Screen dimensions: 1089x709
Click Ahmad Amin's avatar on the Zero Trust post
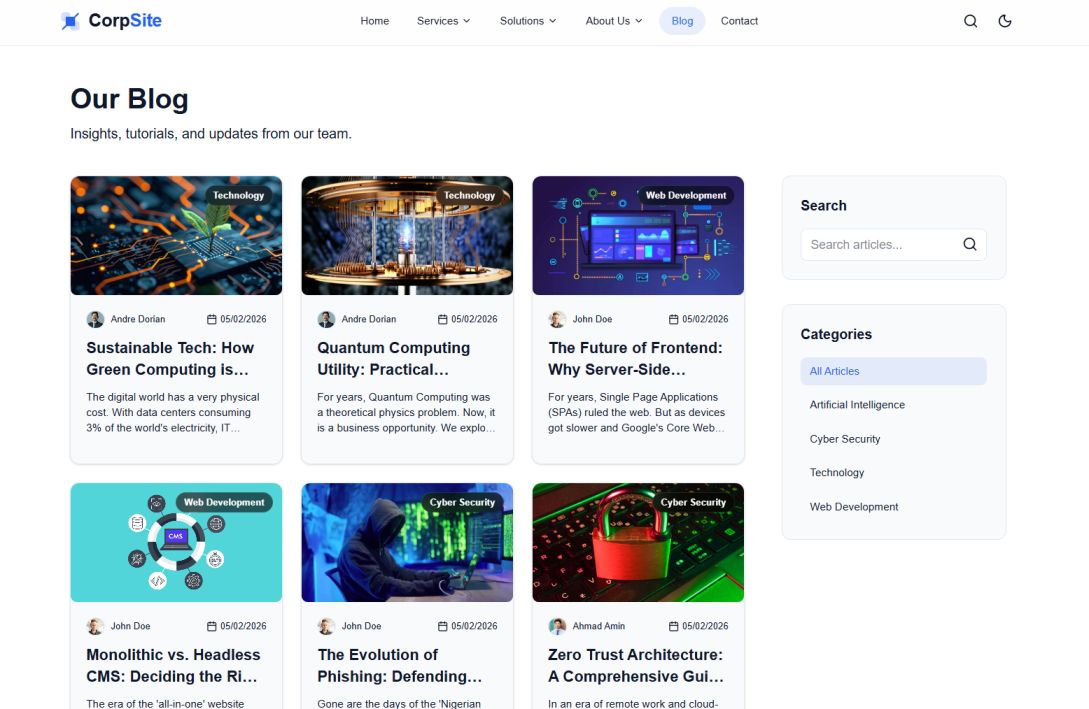click(x=557, y=625)
